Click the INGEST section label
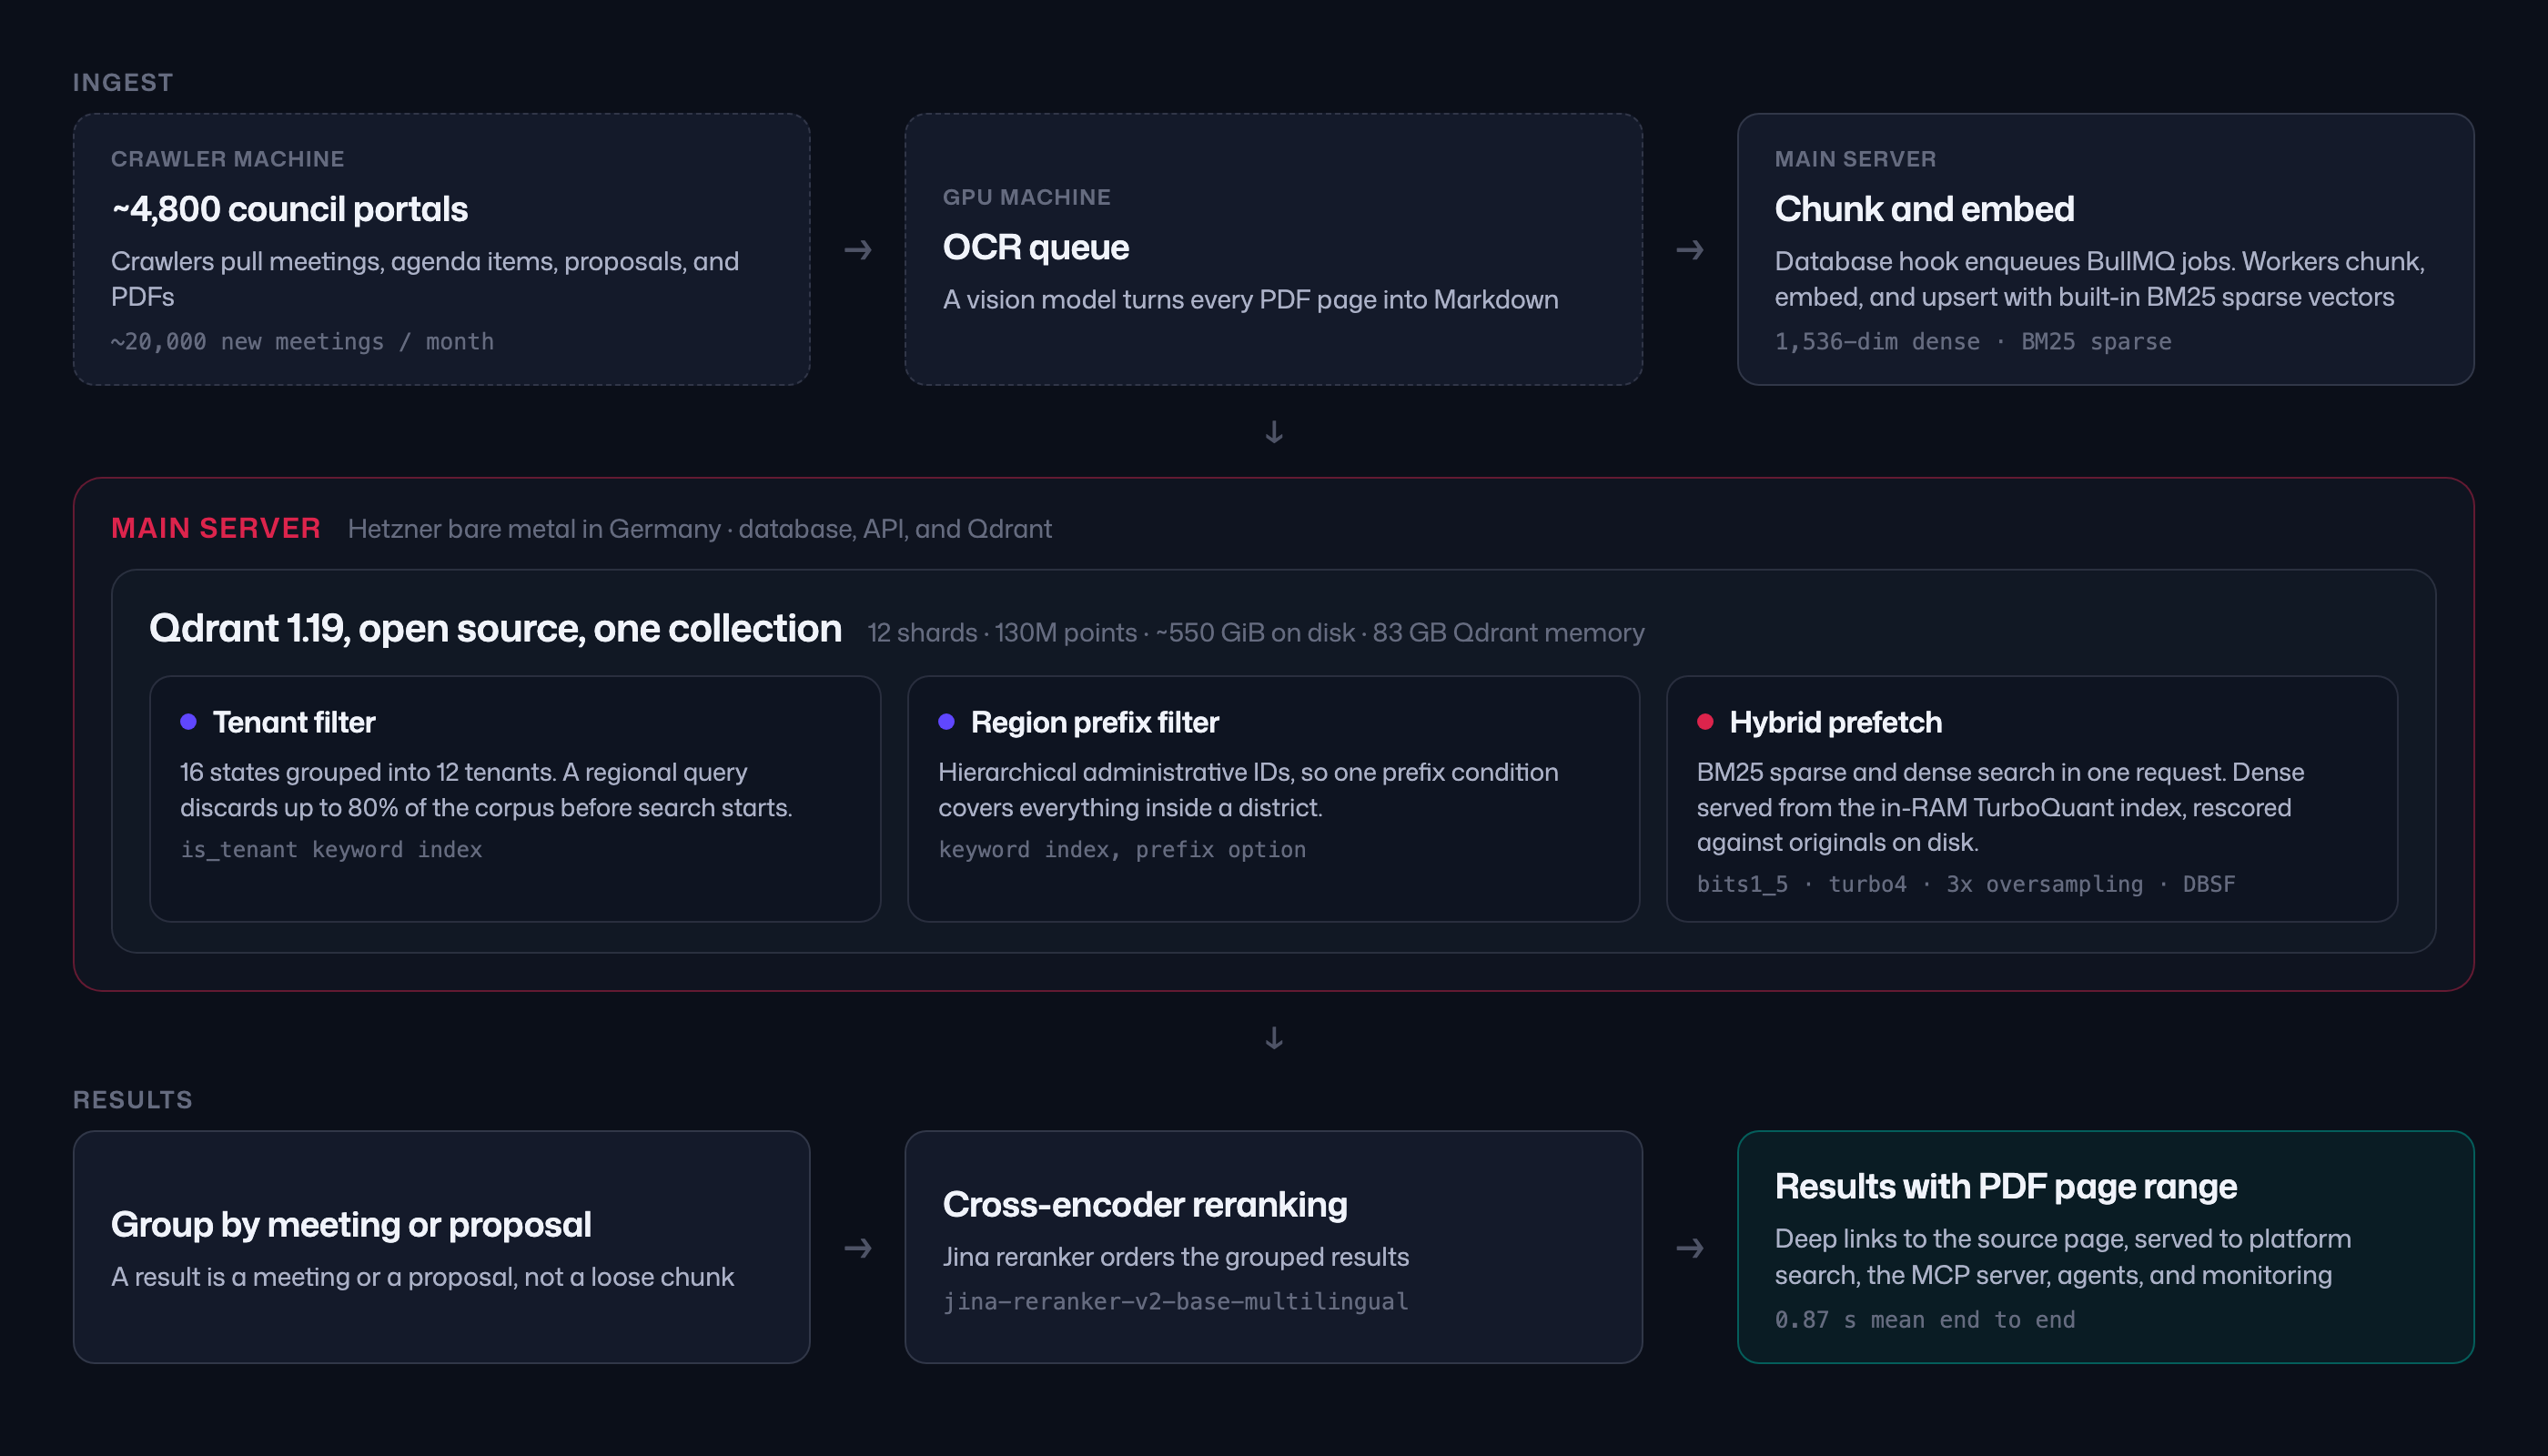Screen dimensions: 2548x1456 point(123,82)
